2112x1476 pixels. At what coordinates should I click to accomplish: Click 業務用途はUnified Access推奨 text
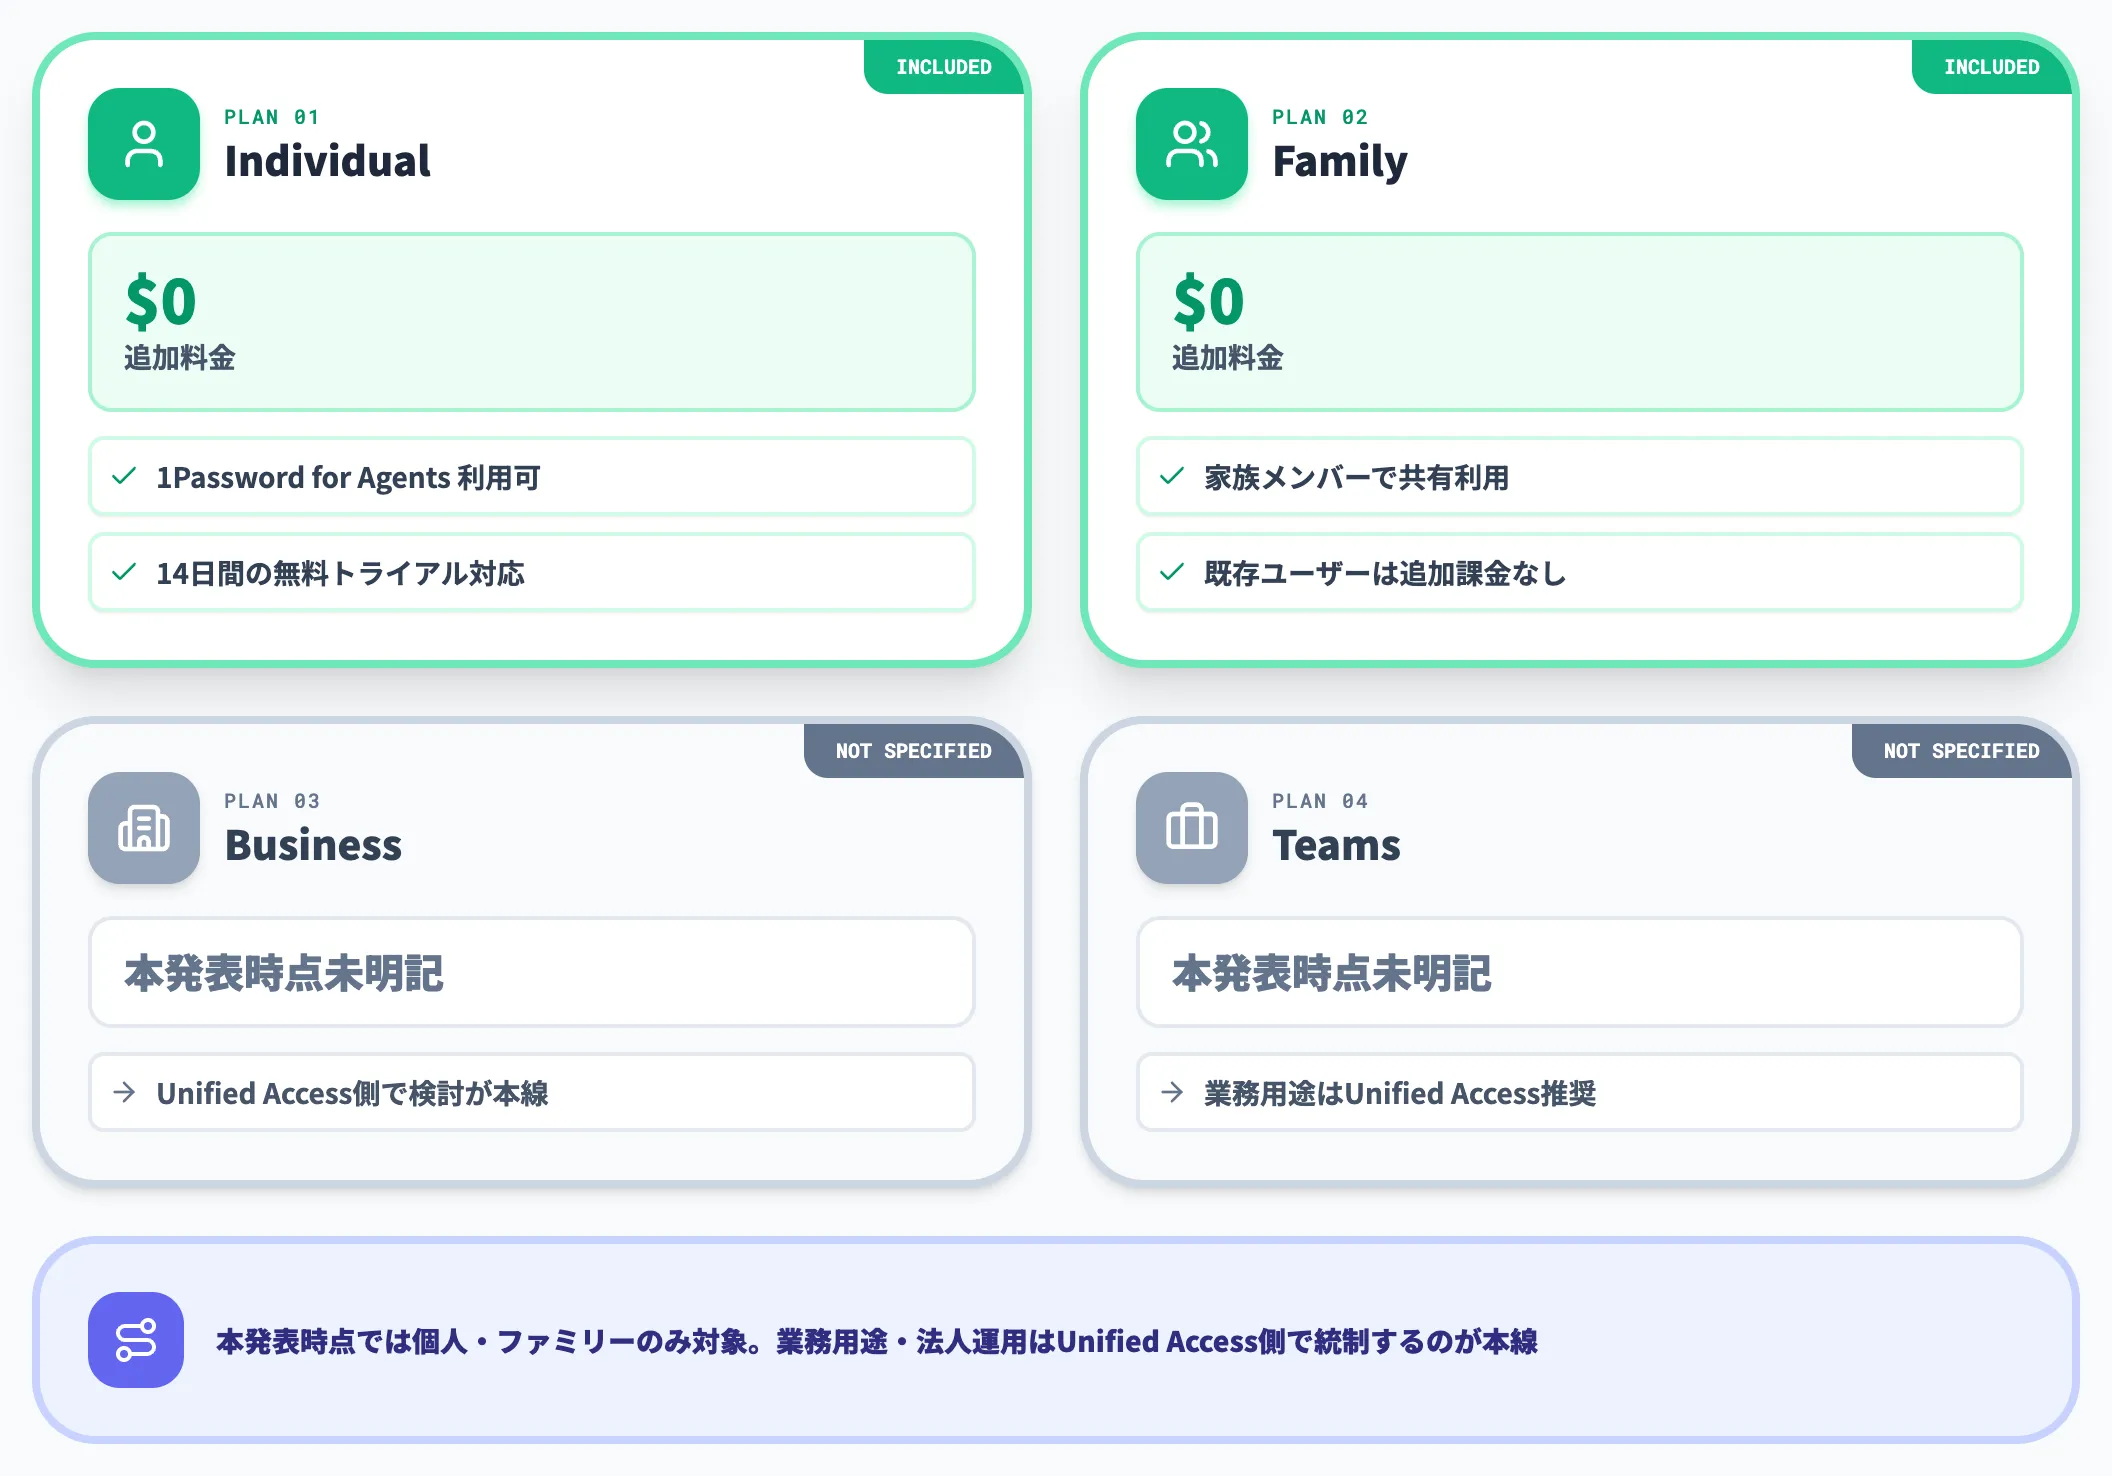tap(1400, 1094)
